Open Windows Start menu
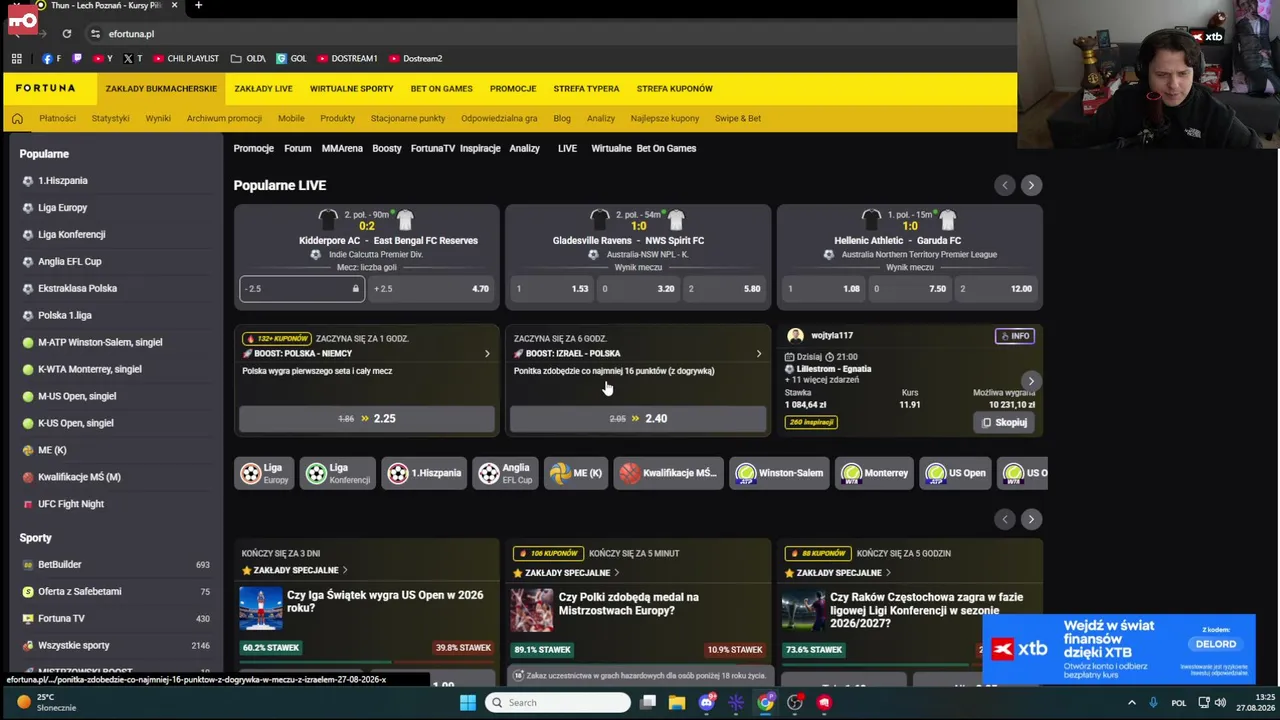Image resolution: width=1280 pixels, height=720 pixels. [x=468, y=703]
